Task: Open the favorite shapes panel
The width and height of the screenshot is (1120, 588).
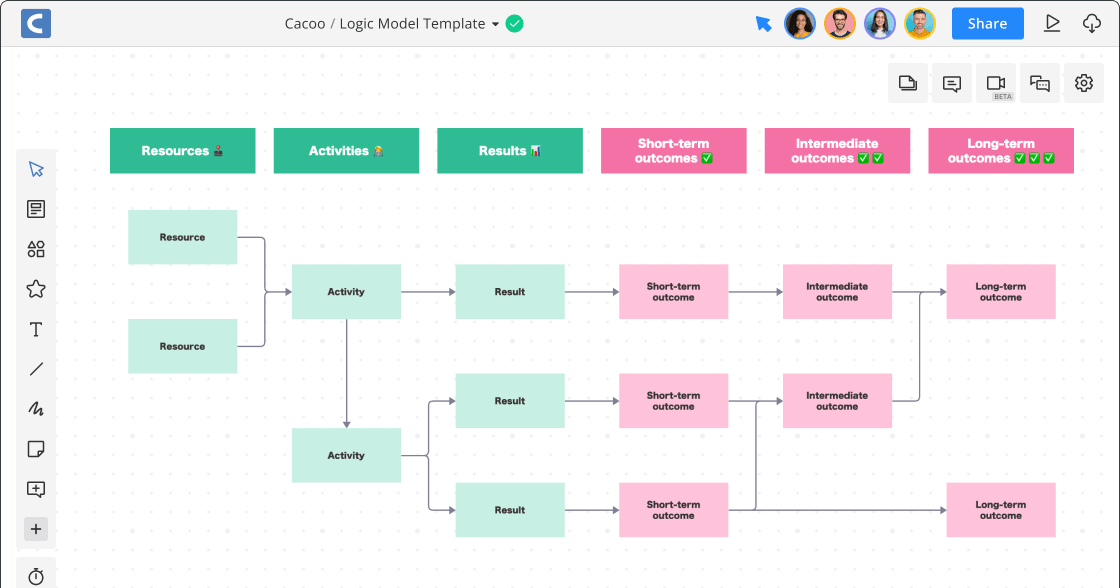Action: coord(36,289)
